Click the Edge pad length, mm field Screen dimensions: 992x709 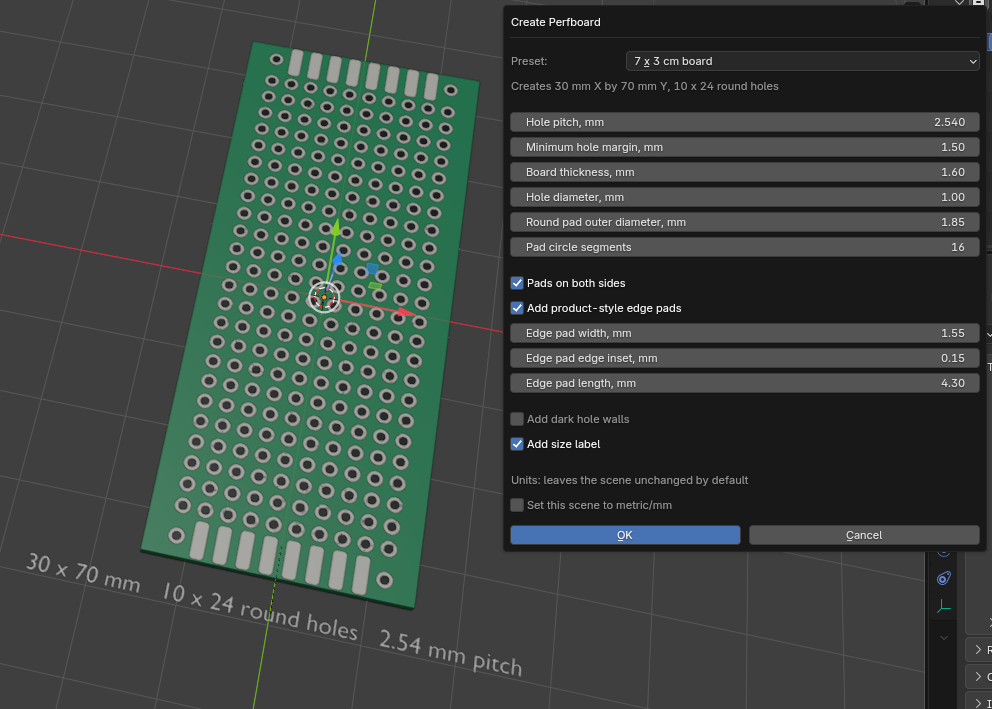tap(745, 383)
